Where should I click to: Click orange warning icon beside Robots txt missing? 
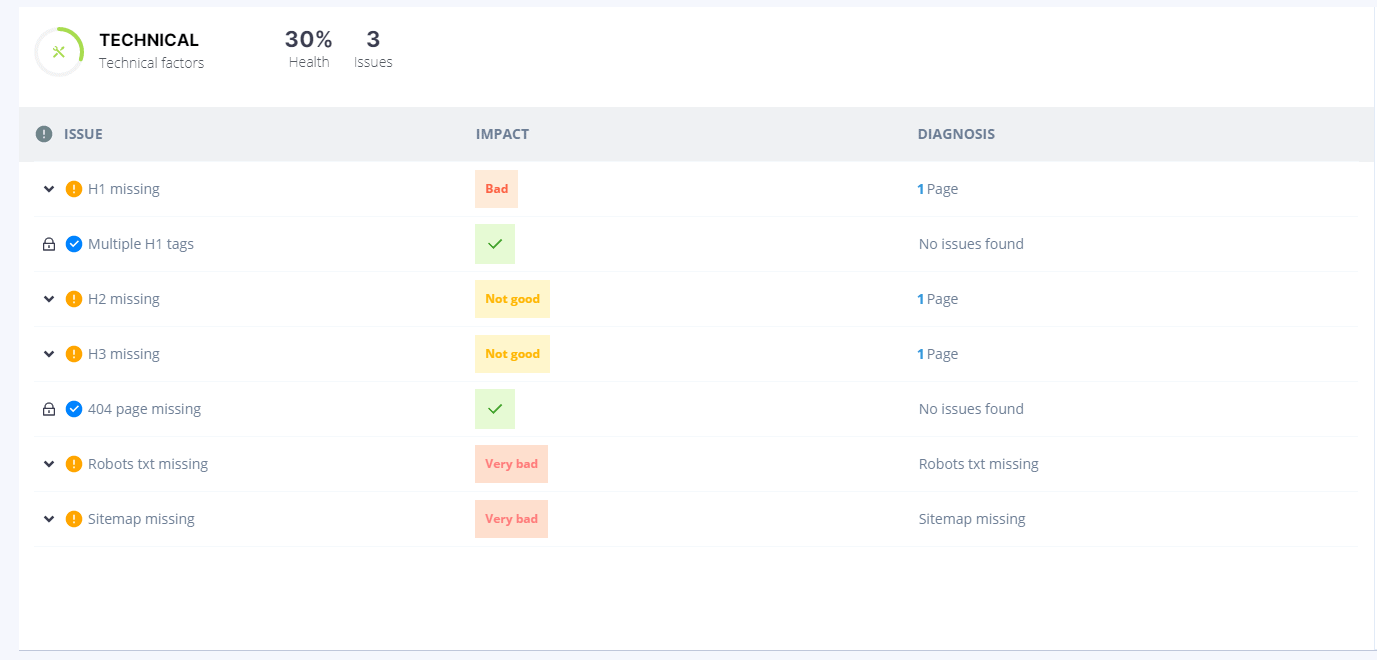click(74, 464)
